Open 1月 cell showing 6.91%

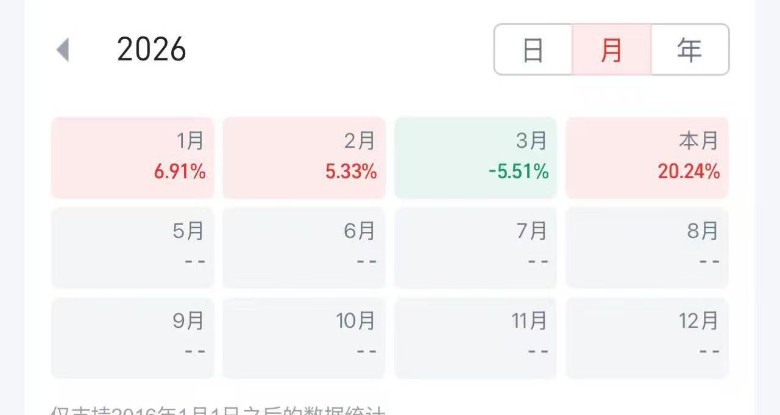[133, 157]
